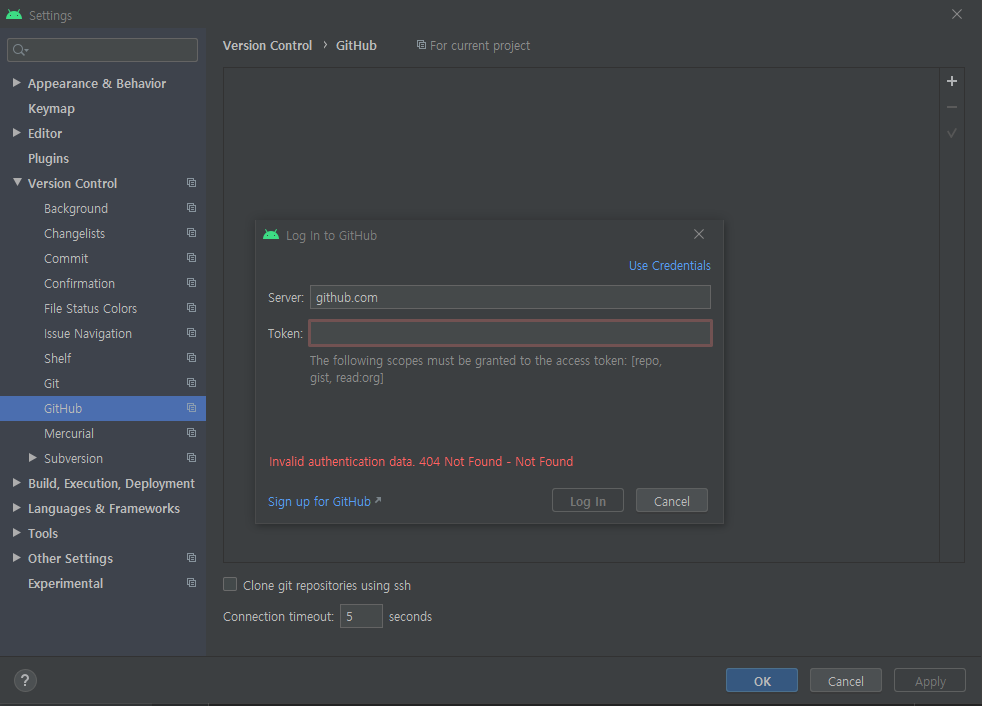Click the project-level icon next to File Status Colors

(x=191, y=307)
